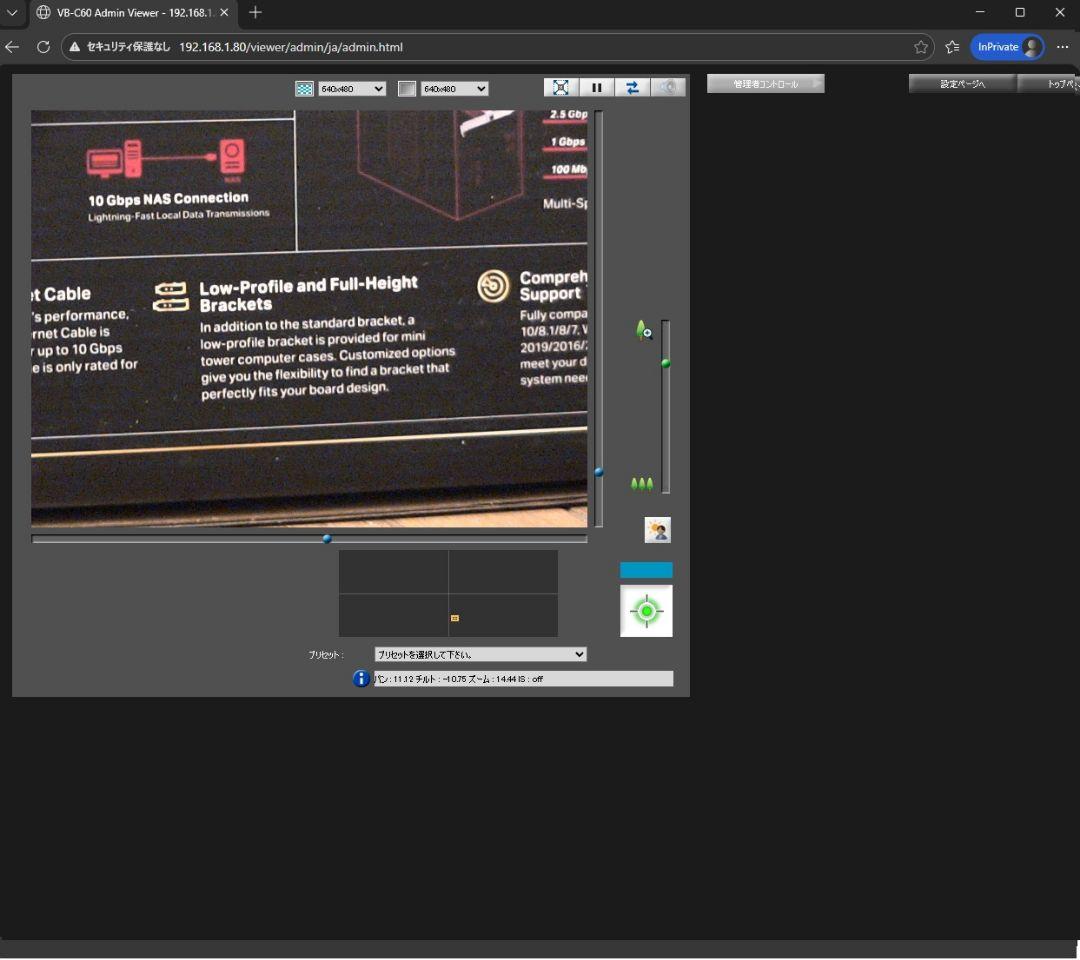
Task: Click the information icon by status bar
Action: pyautogui.click(x=362, y=679)
